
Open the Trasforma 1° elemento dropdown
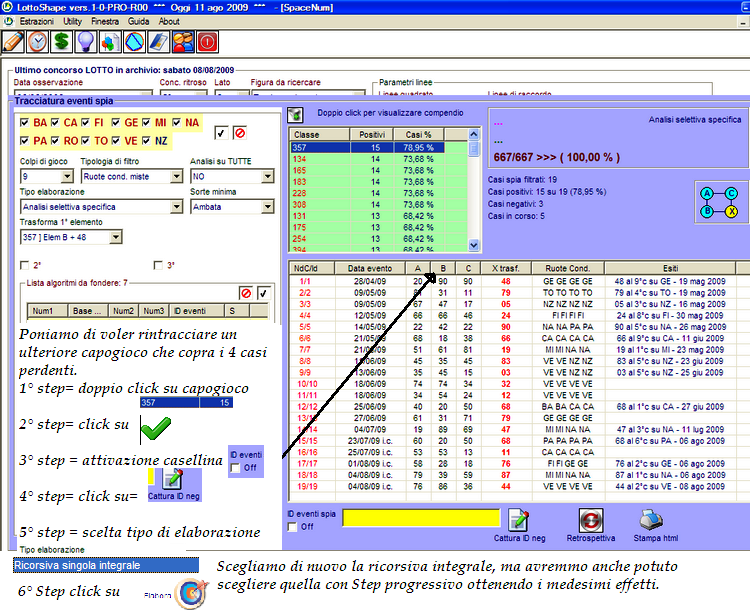(x=116, y=237)
